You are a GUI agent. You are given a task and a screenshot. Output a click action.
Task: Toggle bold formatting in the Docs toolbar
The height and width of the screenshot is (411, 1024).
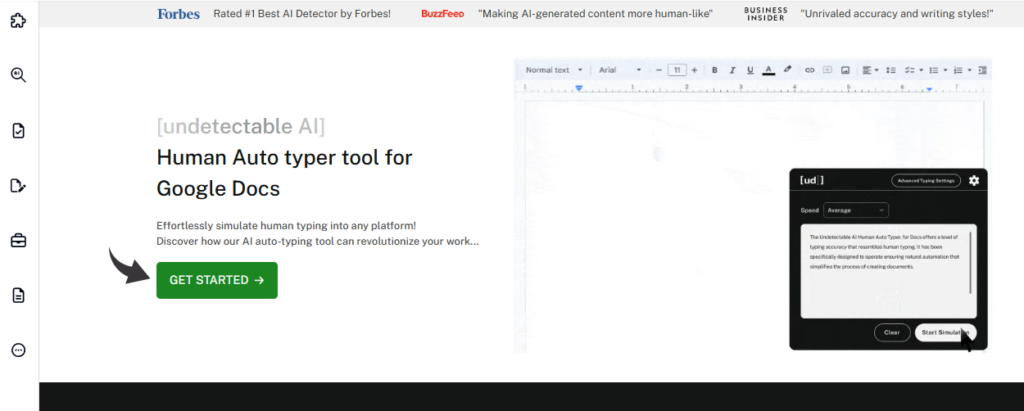pyautogui.click(x=715, y=70)
